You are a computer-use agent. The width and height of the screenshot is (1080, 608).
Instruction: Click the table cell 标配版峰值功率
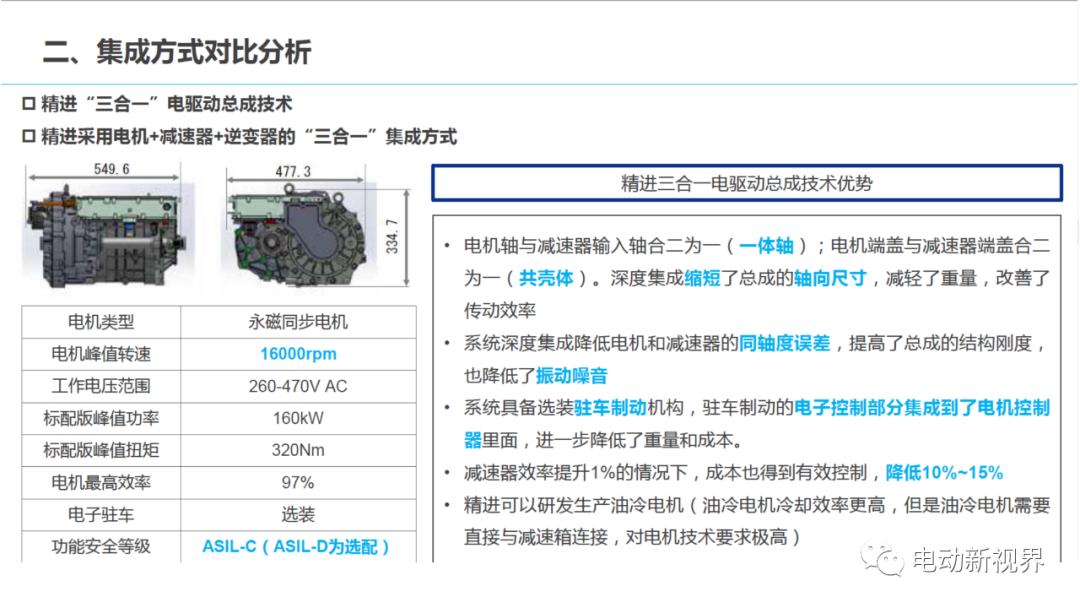pos(101,418)
